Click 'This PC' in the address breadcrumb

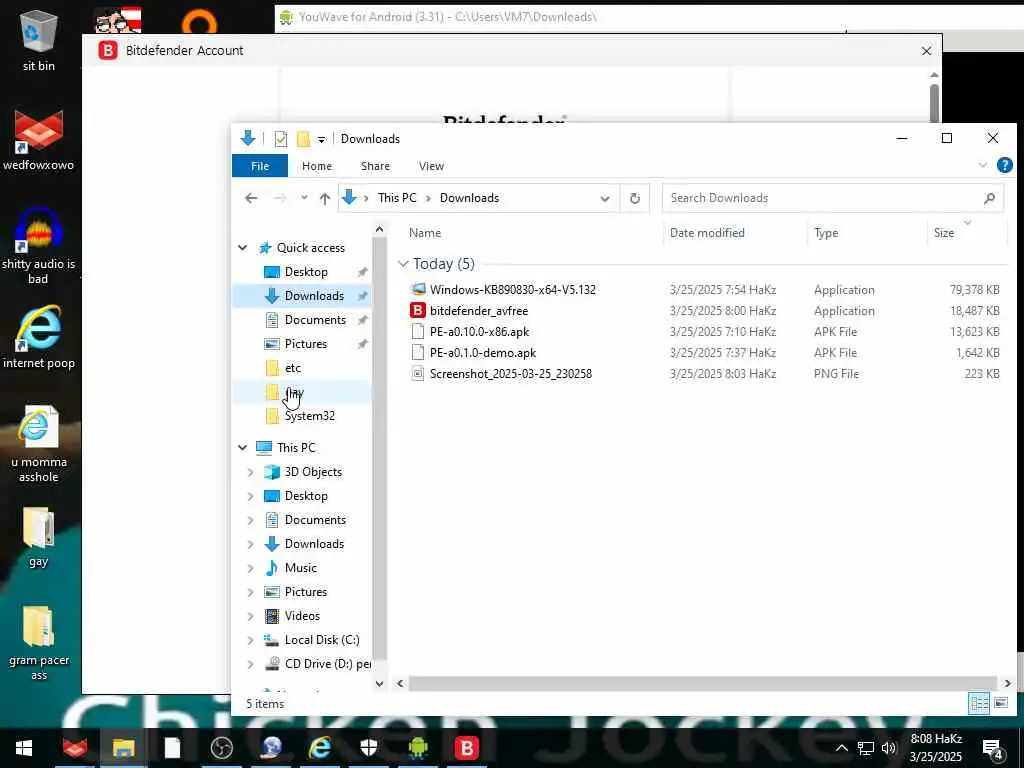[396, 198]
